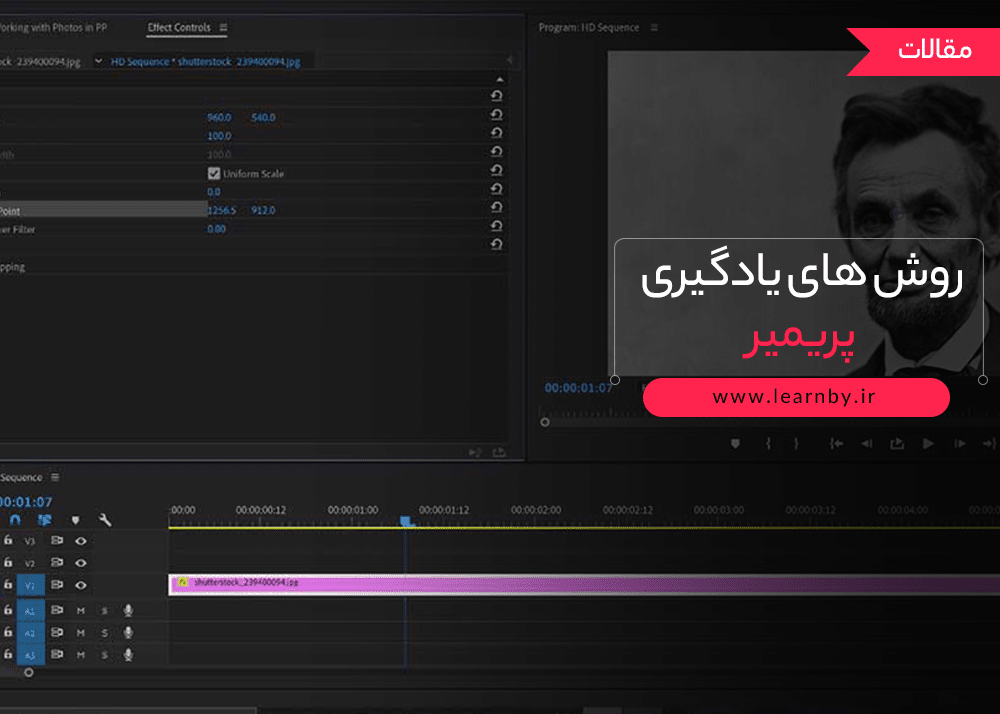Switch to the Effect Controls tab

(179, 27)
